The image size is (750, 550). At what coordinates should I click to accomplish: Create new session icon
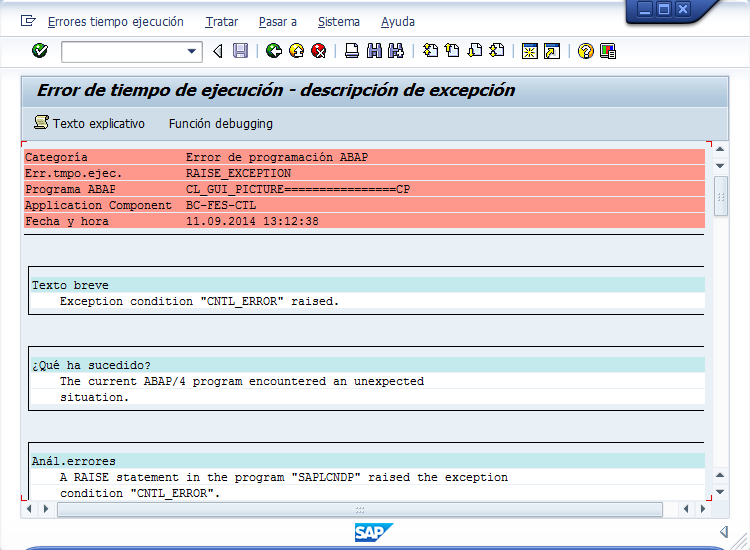(x=529, y=51)
